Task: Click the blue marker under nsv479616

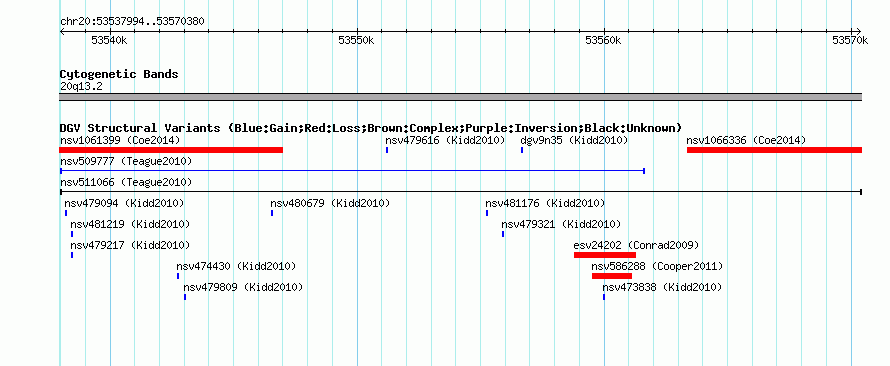Action: [387, 150]
